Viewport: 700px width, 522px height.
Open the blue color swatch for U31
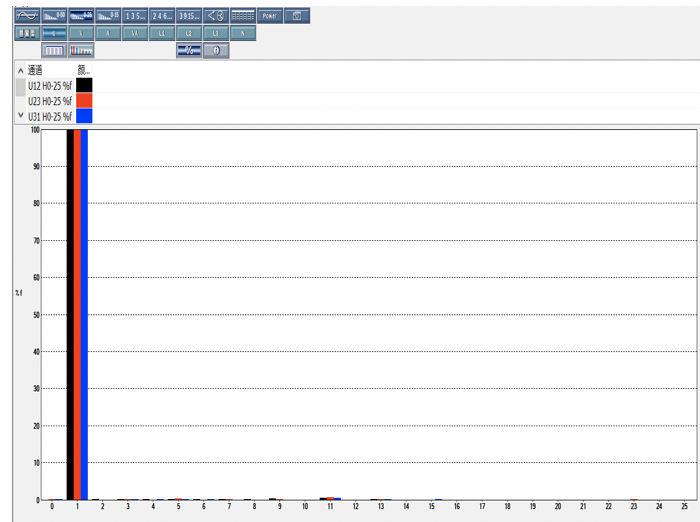tap(84, 116)
